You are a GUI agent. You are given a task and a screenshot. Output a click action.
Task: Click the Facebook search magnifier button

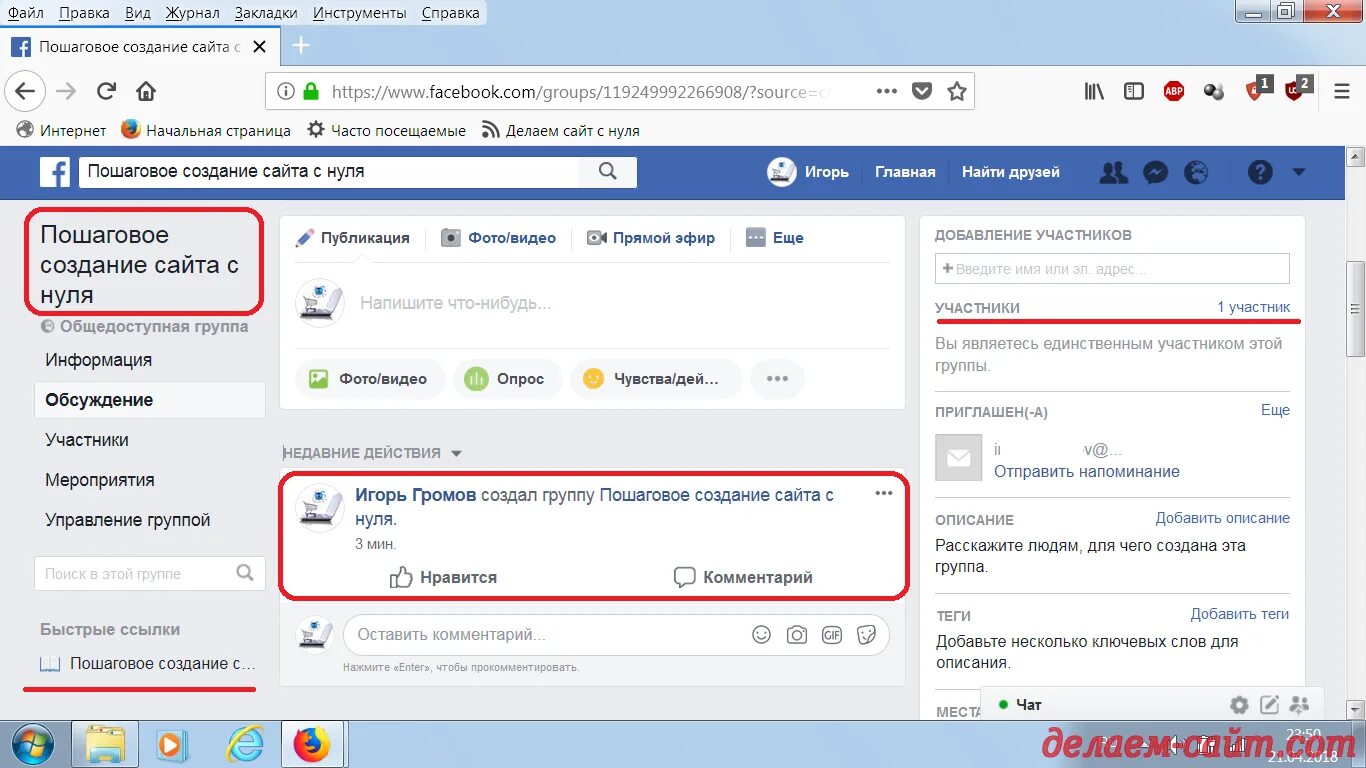[x=608, y=171]
